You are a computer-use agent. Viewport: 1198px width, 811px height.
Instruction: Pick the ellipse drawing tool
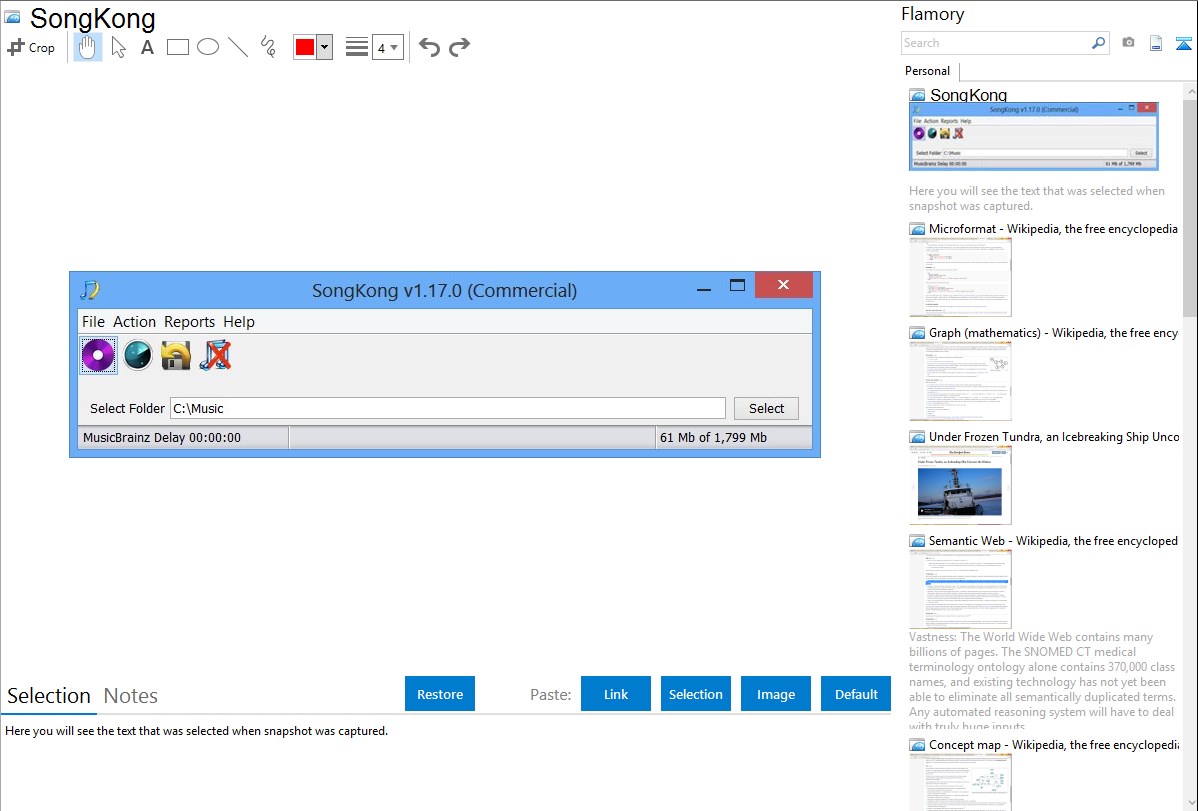click(208, 47)
